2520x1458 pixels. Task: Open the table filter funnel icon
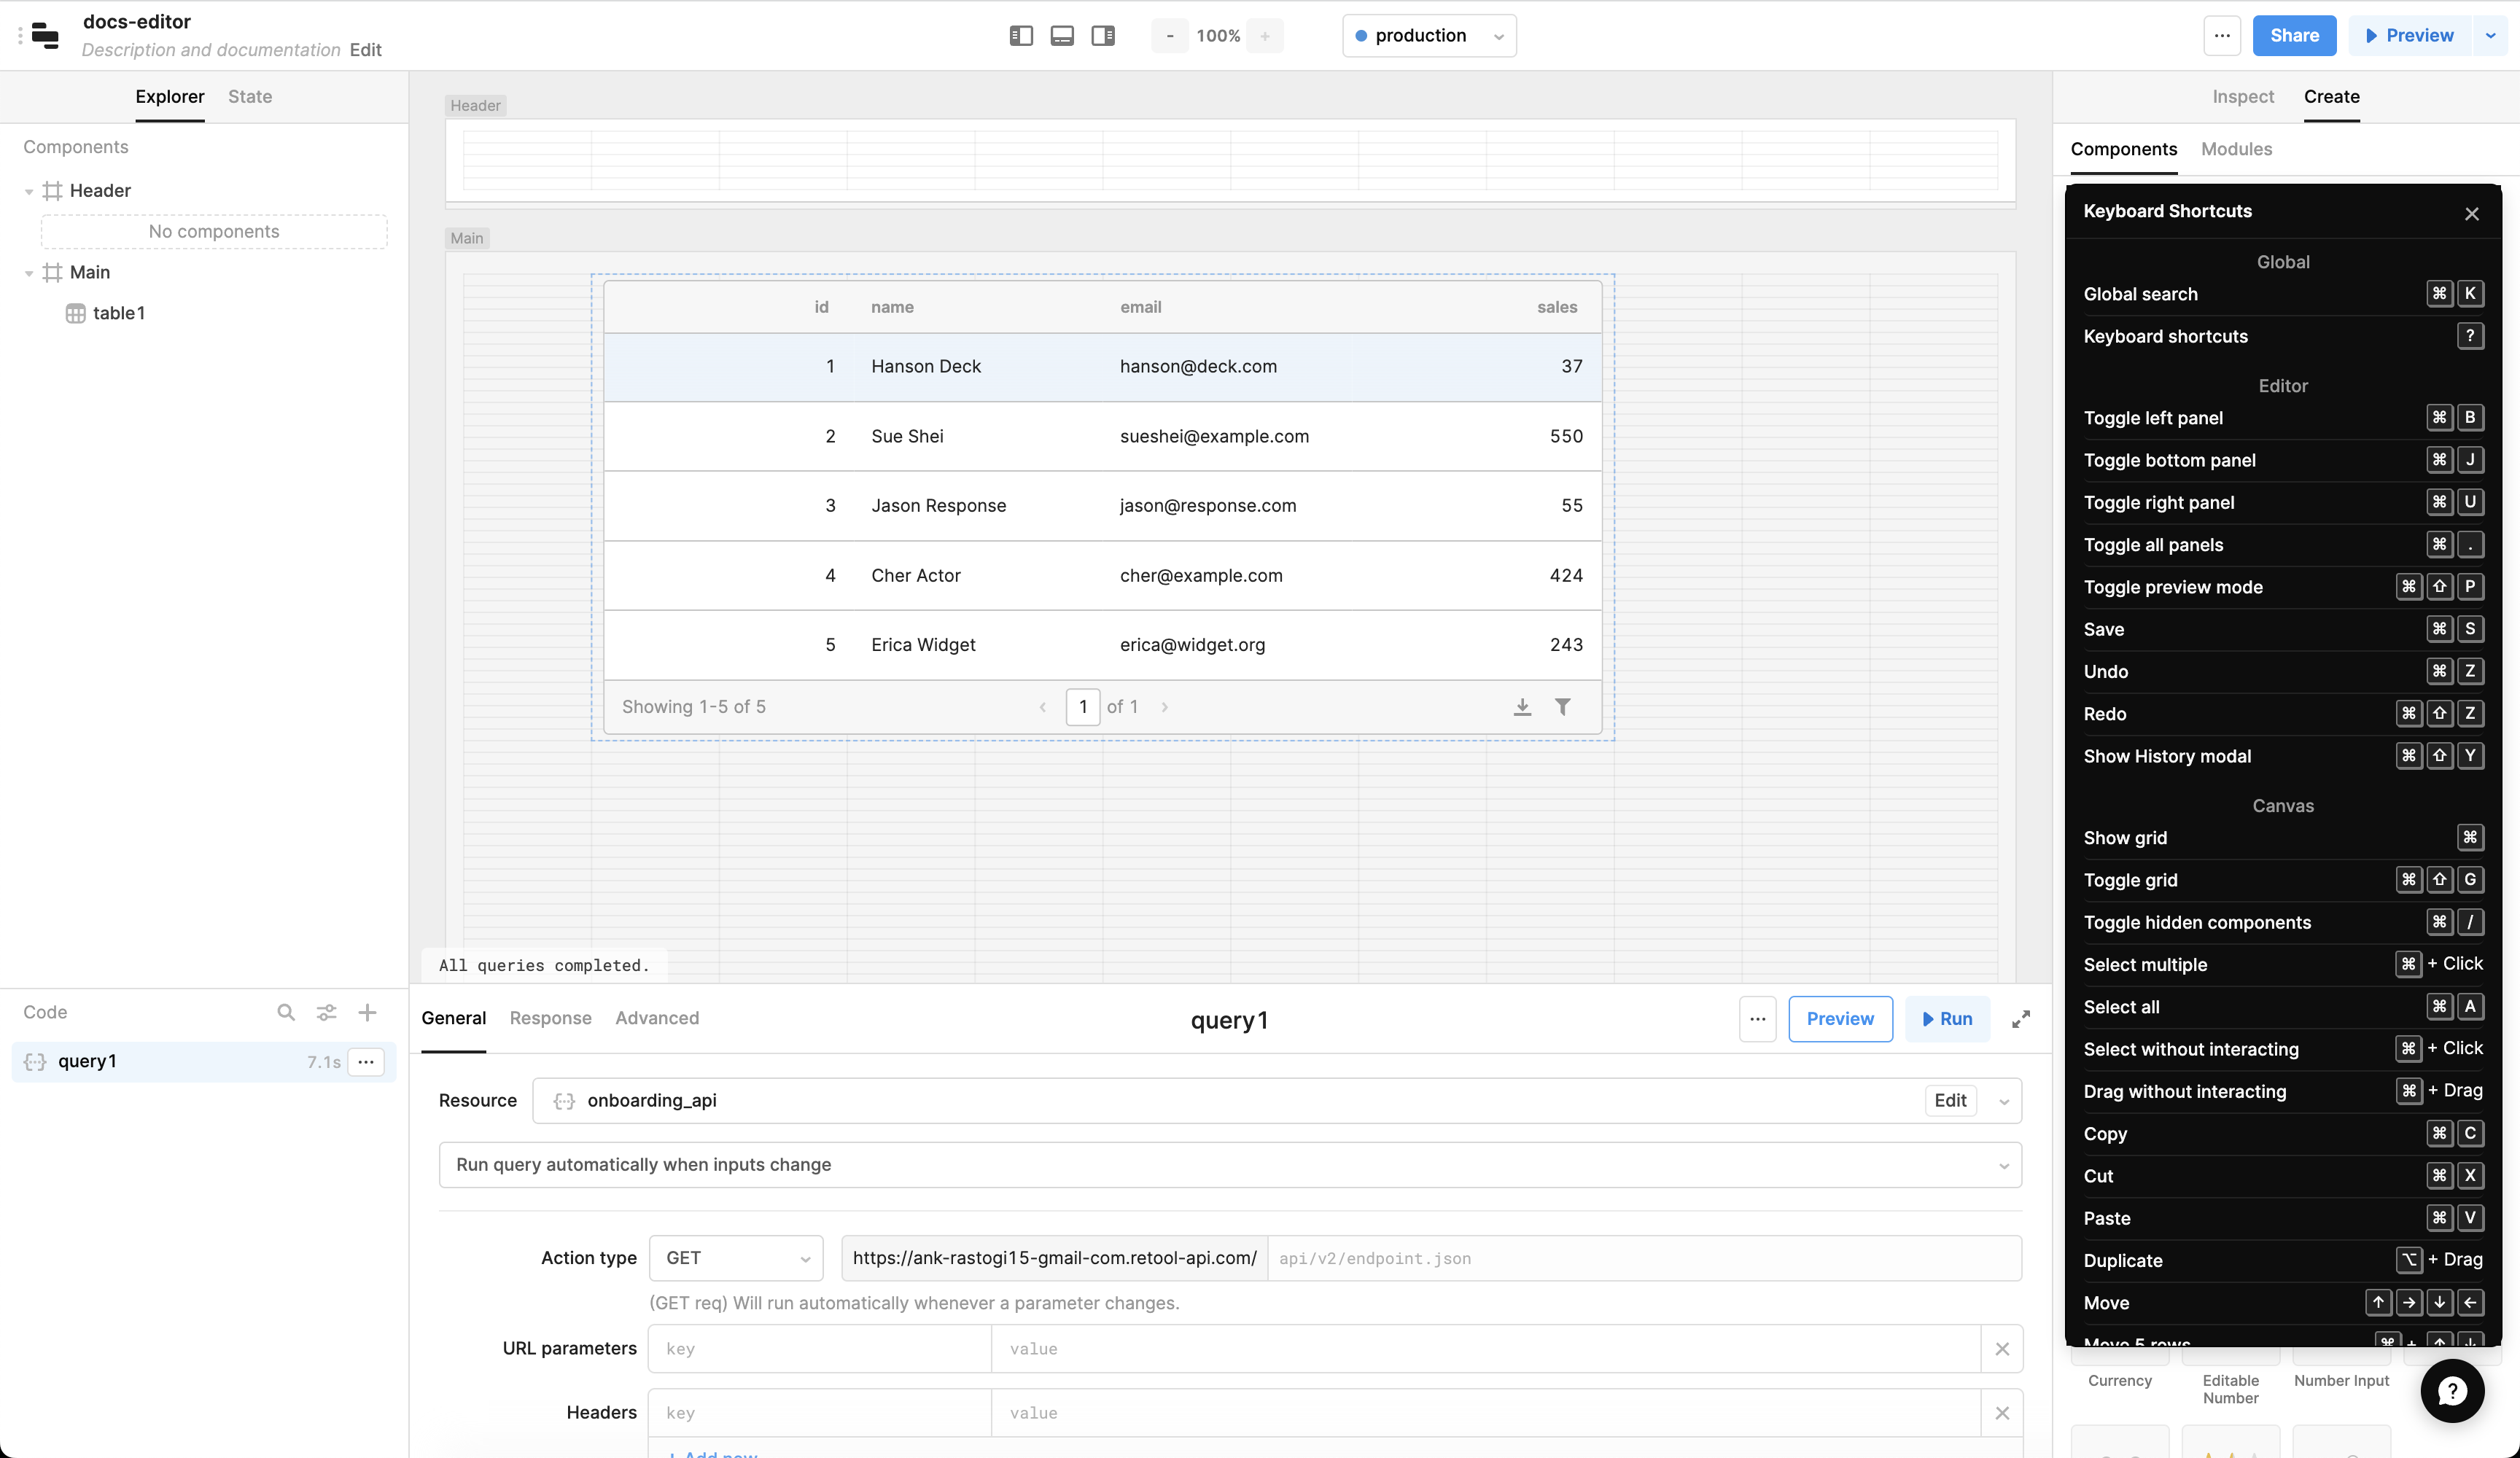1563,707
